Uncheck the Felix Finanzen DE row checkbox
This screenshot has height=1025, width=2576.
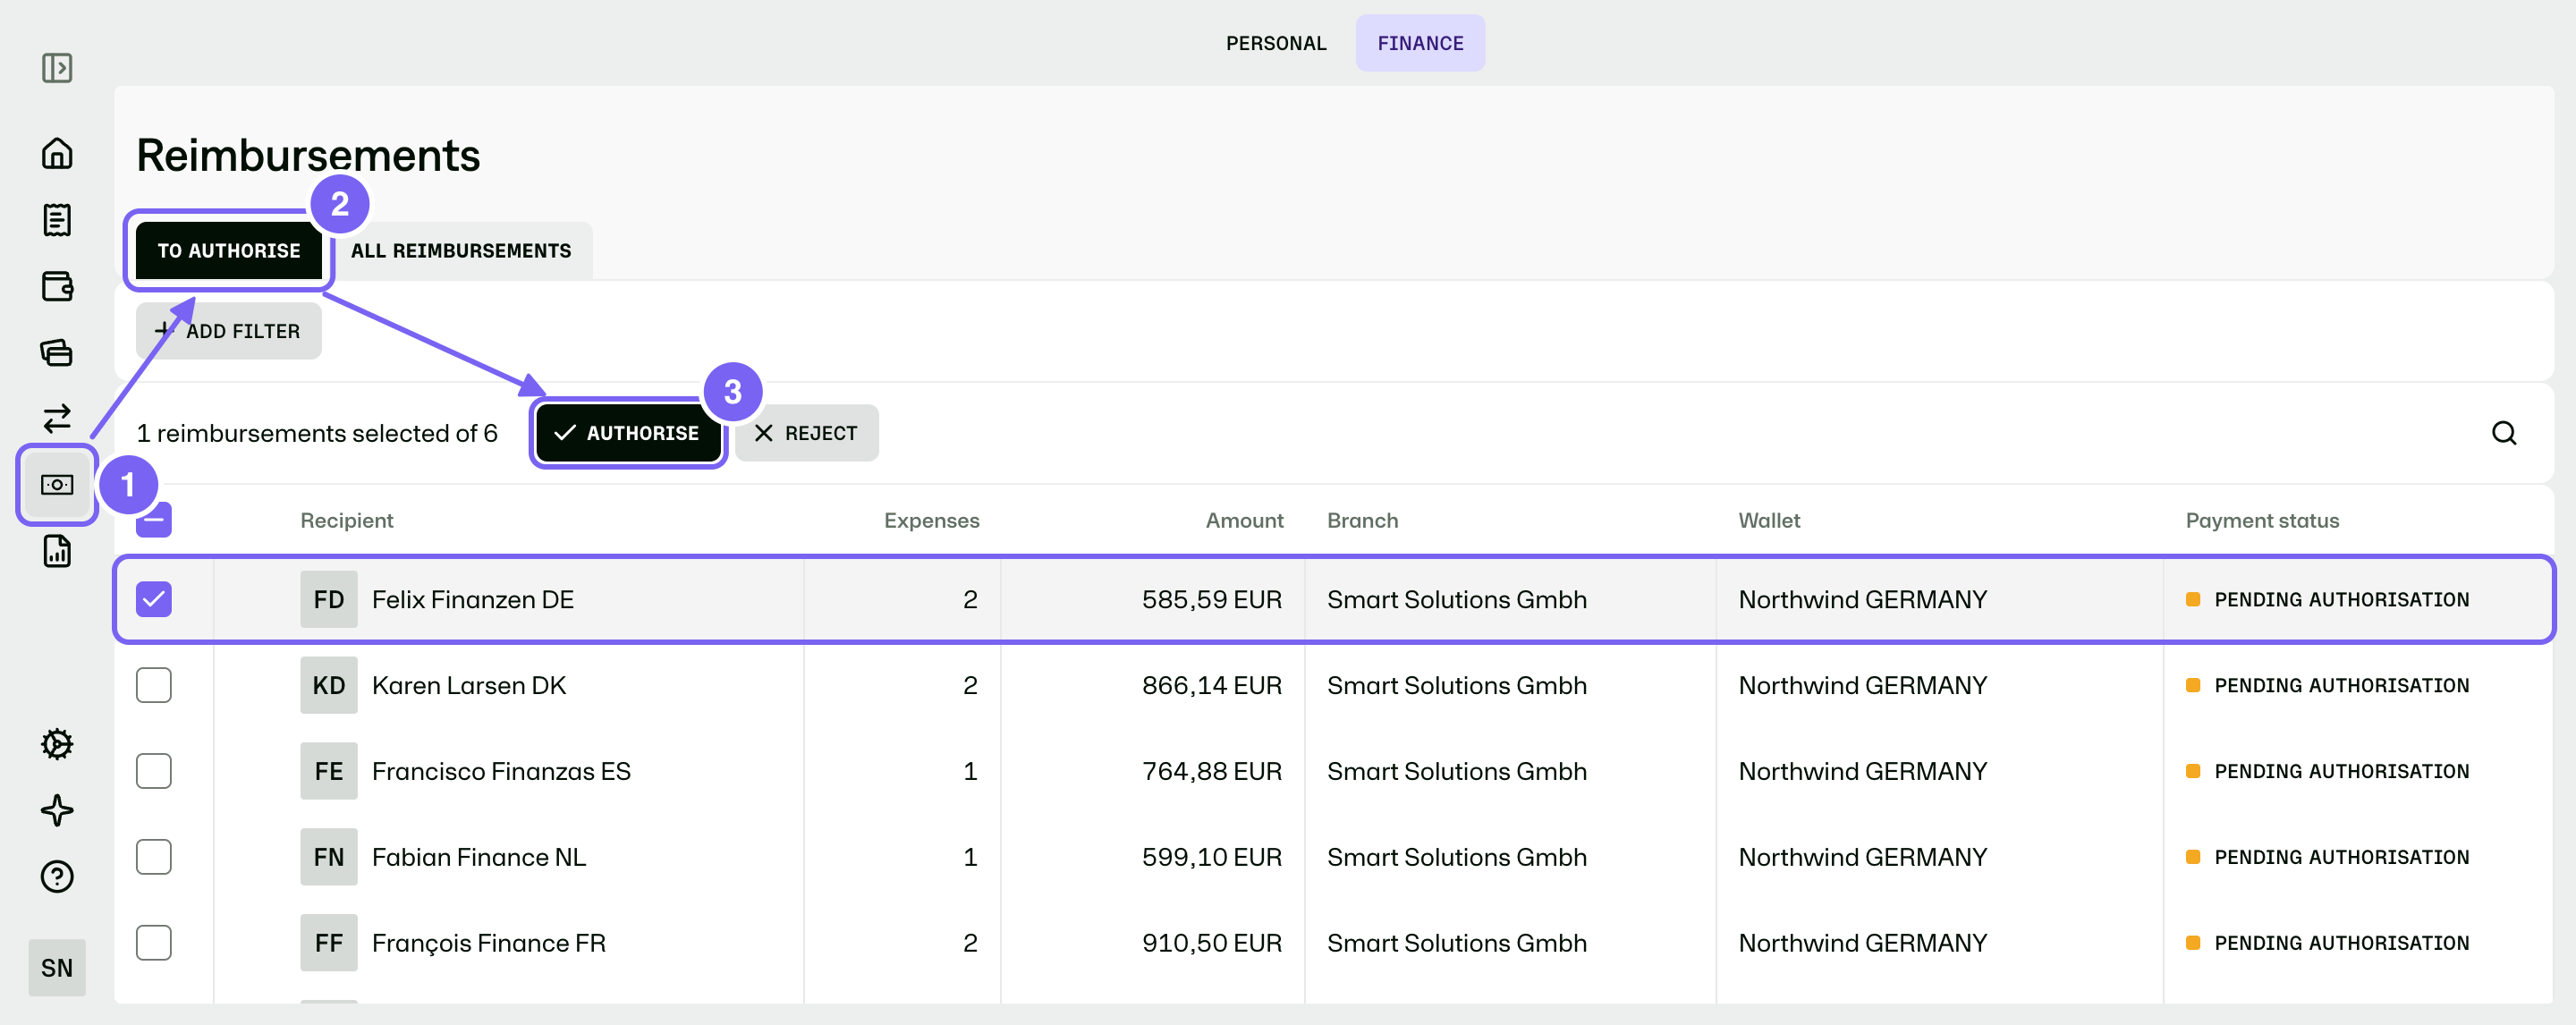[154, 599]
